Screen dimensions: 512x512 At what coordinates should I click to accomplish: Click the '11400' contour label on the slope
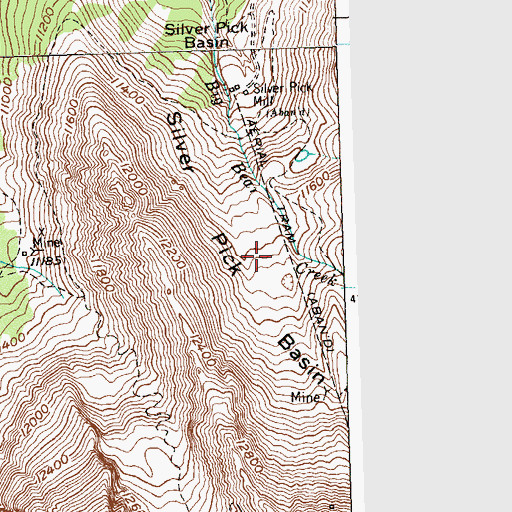[x=128, y=91]
